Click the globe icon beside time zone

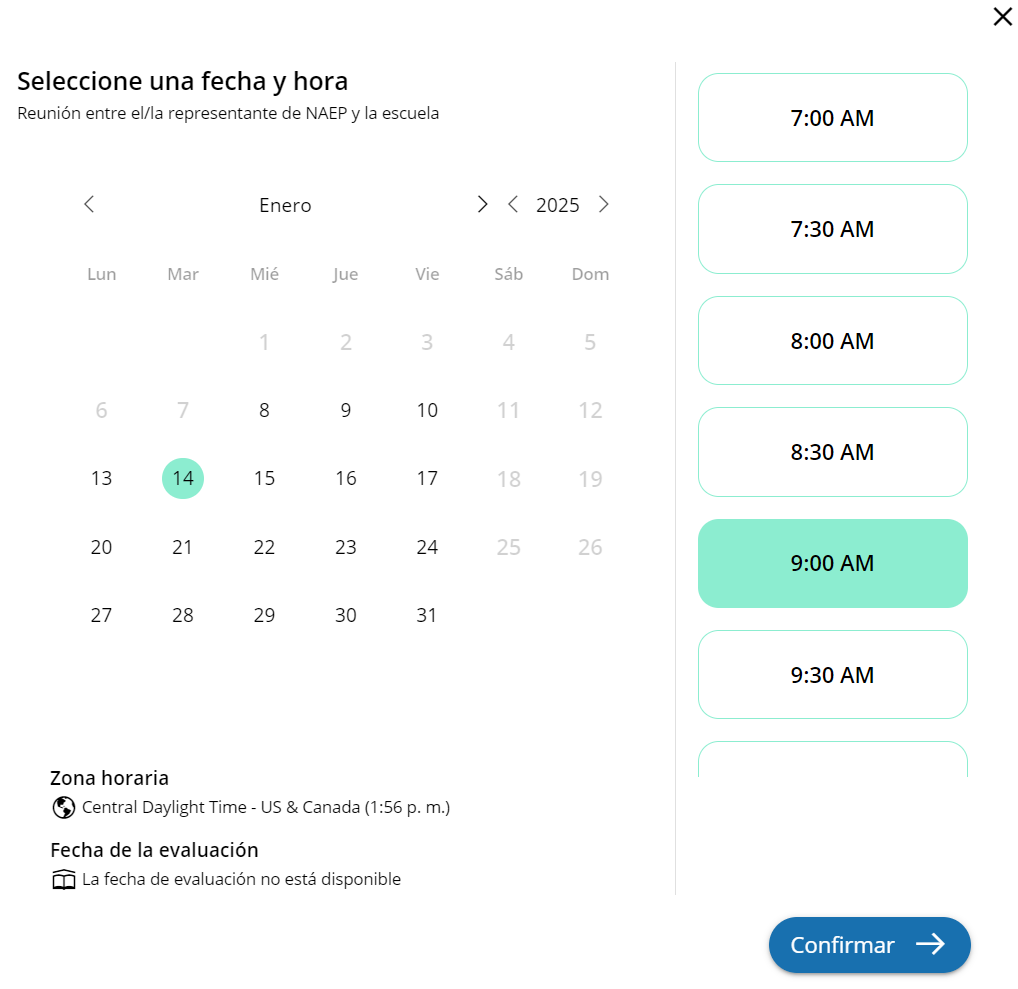point(63,807)
